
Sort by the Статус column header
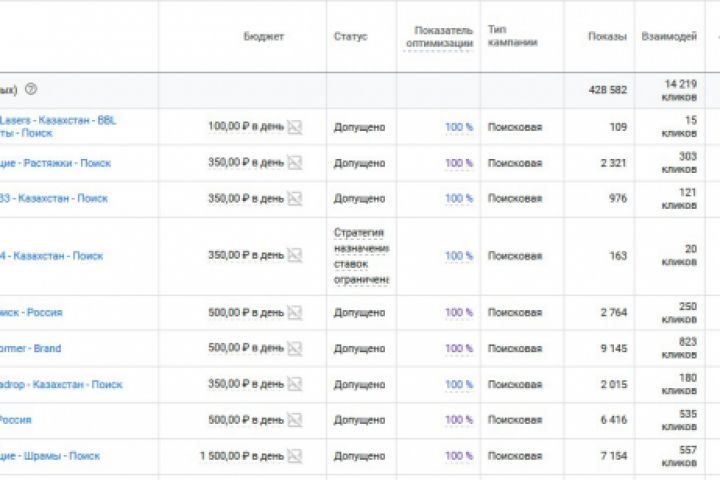[x=350, y=37]
